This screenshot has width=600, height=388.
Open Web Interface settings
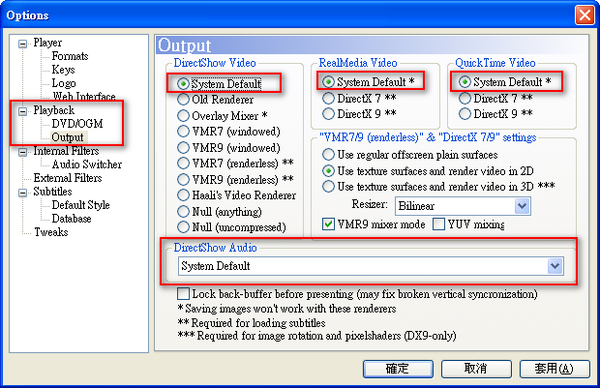click(x=84, y=96)
